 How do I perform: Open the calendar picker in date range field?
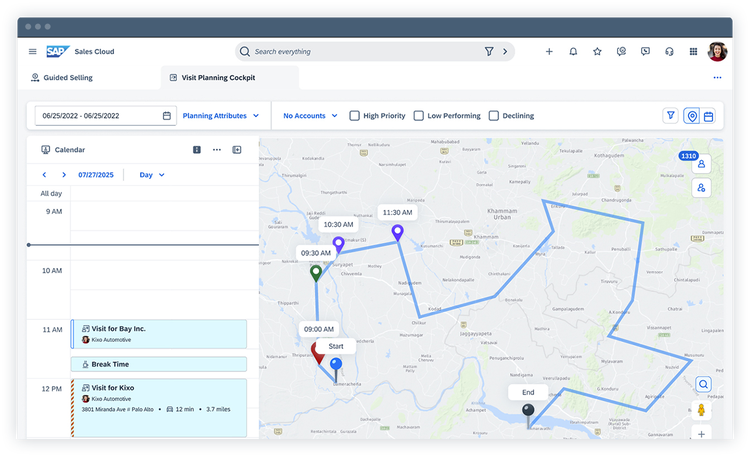click(166, 116)
